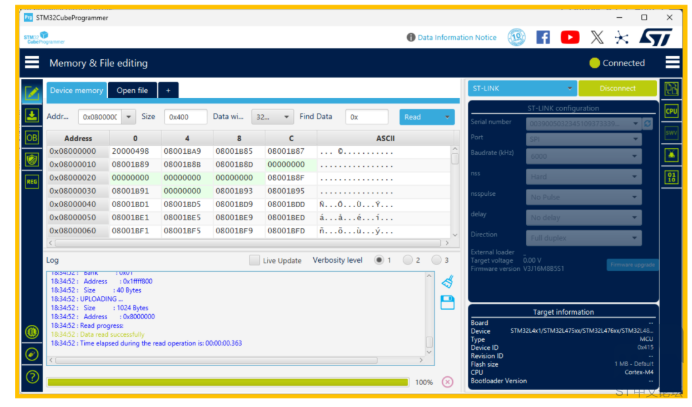This screenshot has width=692, height=407.
Task: Open the nsspulse dropdown
Action: (x=583, y=197)
